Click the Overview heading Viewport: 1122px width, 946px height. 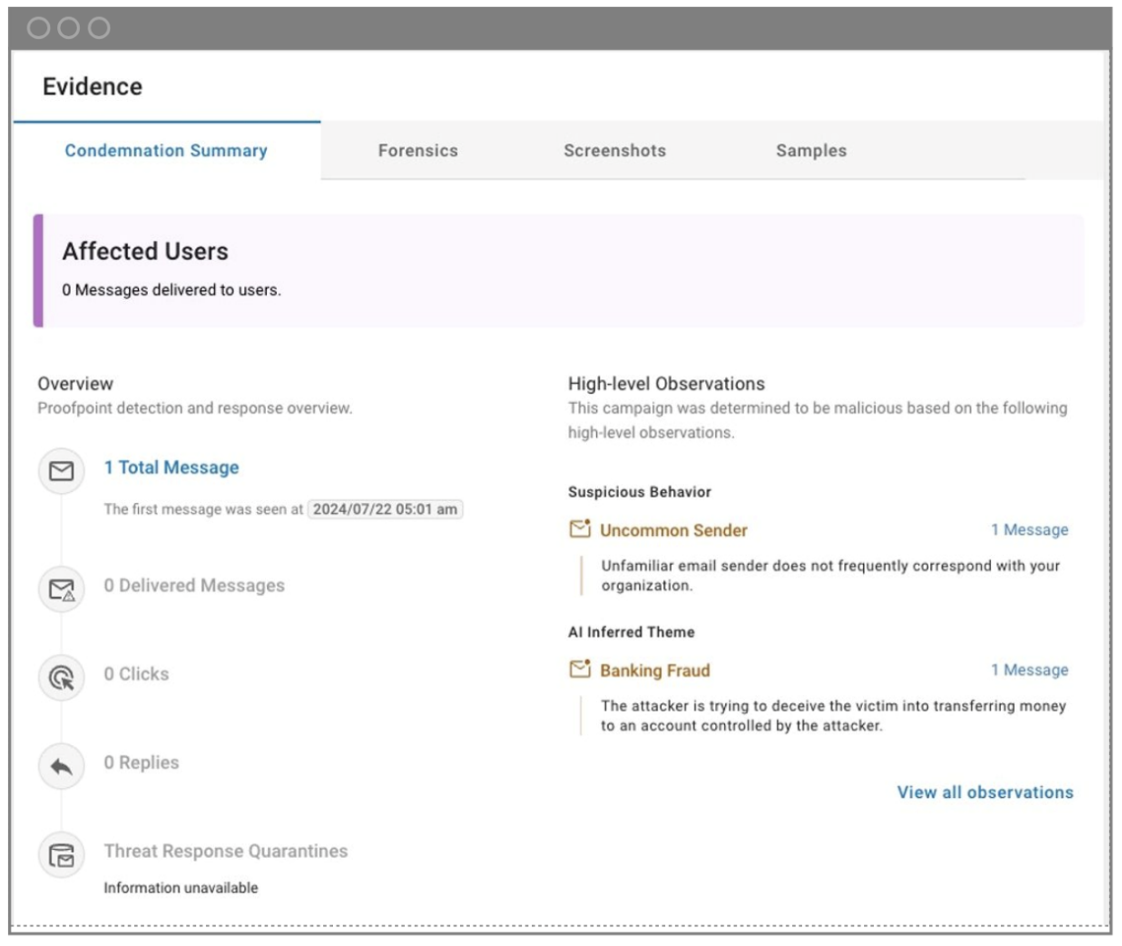(x=75, y=384)
